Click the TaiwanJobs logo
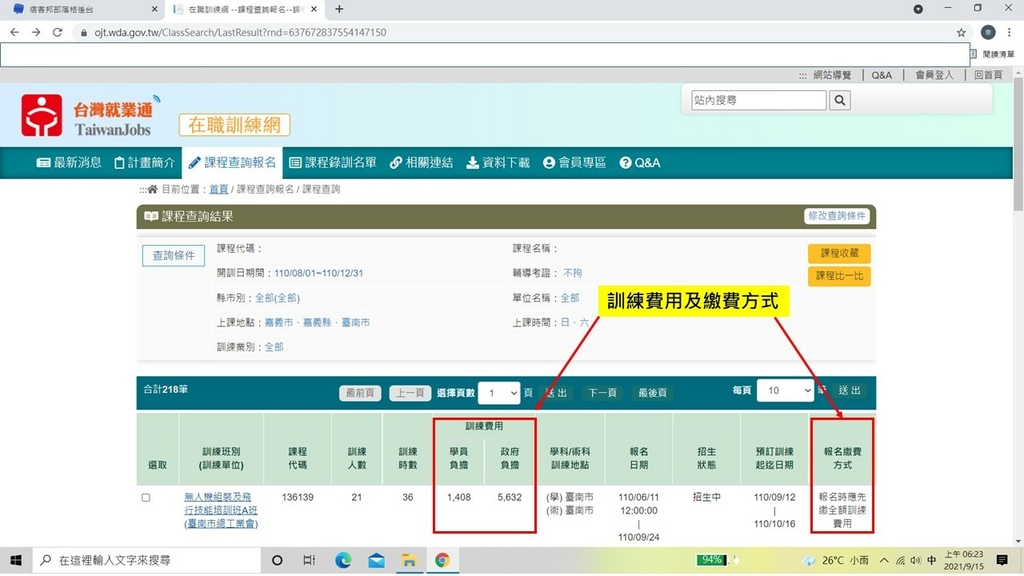The width and height of the screenshot is (1024, 576). point(90,116)
